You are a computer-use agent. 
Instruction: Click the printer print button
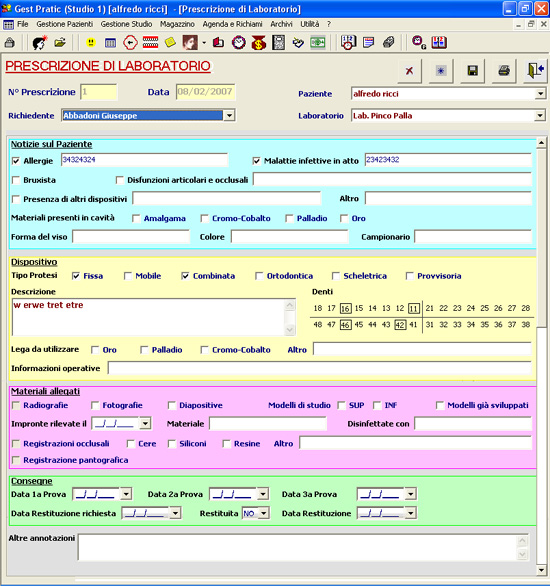pyautogui.click(x=504, y=71)
